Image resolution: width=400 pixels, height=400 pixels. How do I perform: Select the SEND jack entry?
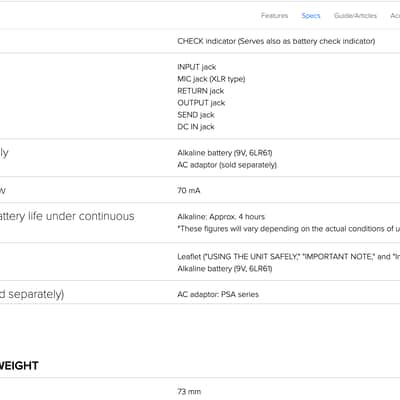coord(196,115)
